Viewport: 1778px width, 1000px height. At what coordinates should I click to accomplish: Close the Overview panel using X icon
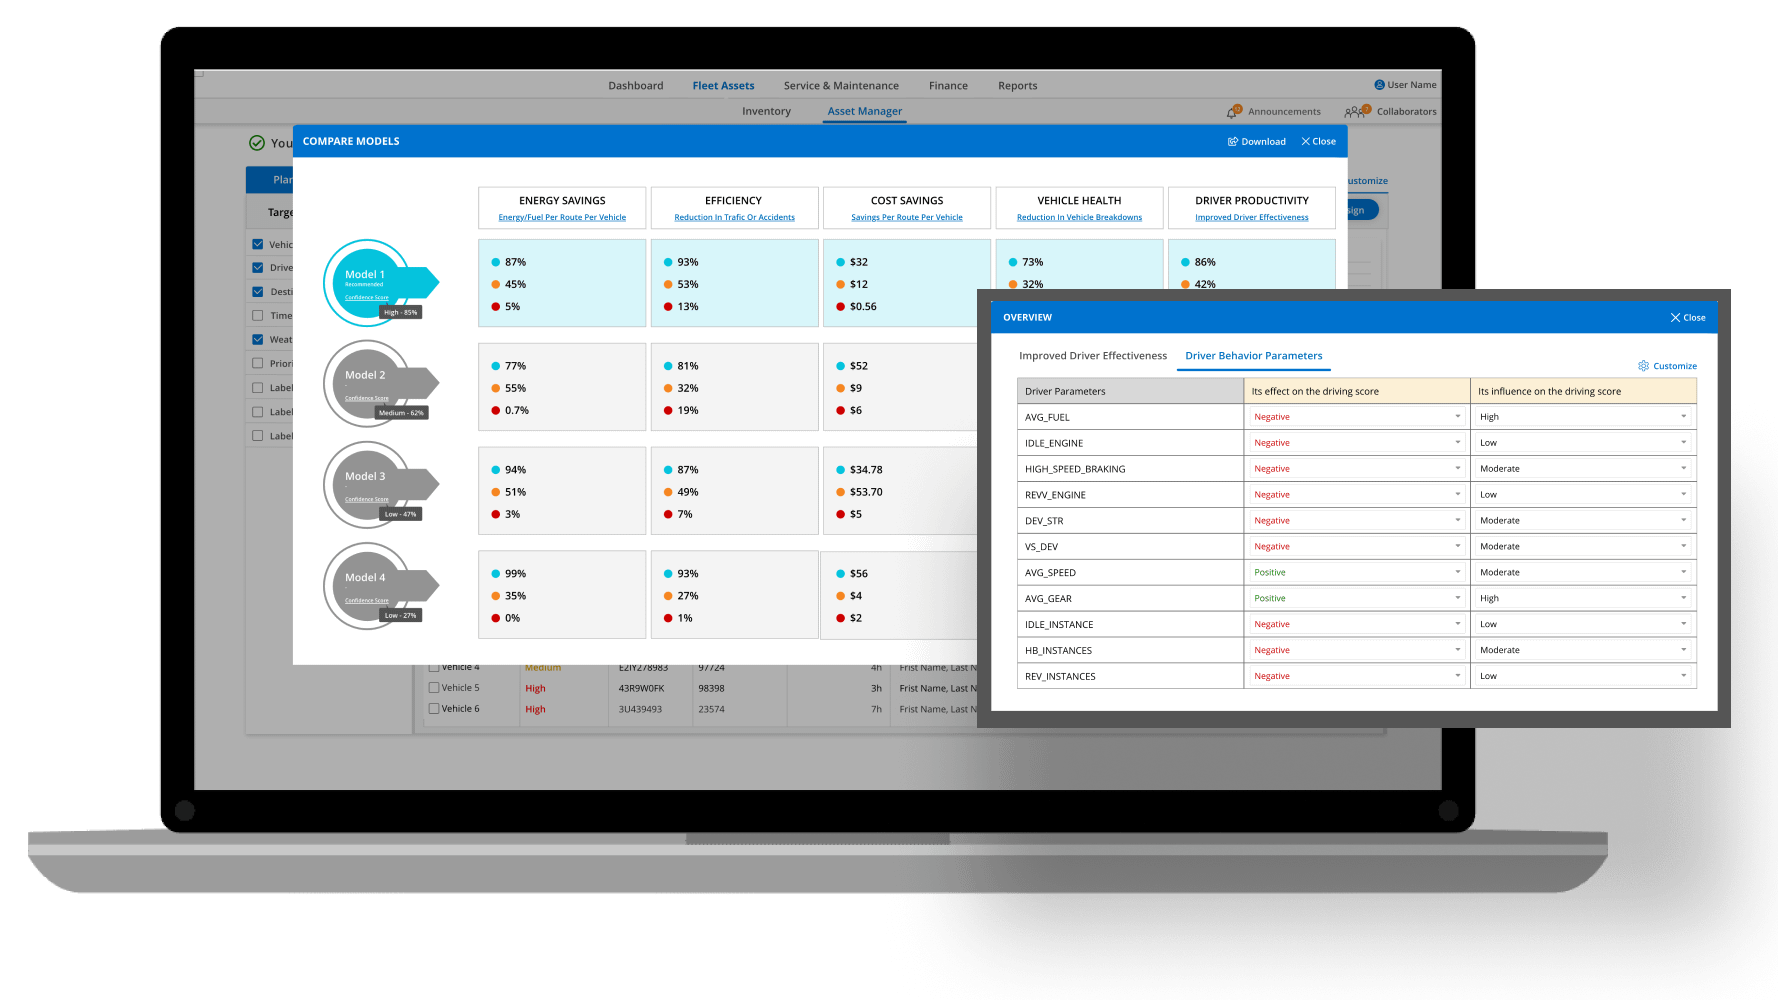(x=1675, y=318)
